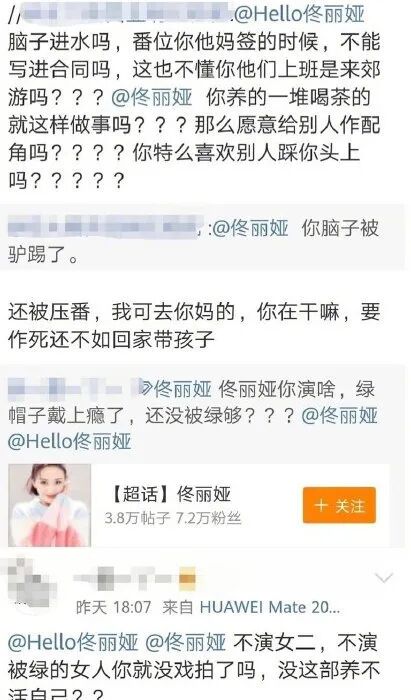Open the 【超话】佟丽娅 topic title
The width and height of the screenshot is (411, 700).
(170, 494)
